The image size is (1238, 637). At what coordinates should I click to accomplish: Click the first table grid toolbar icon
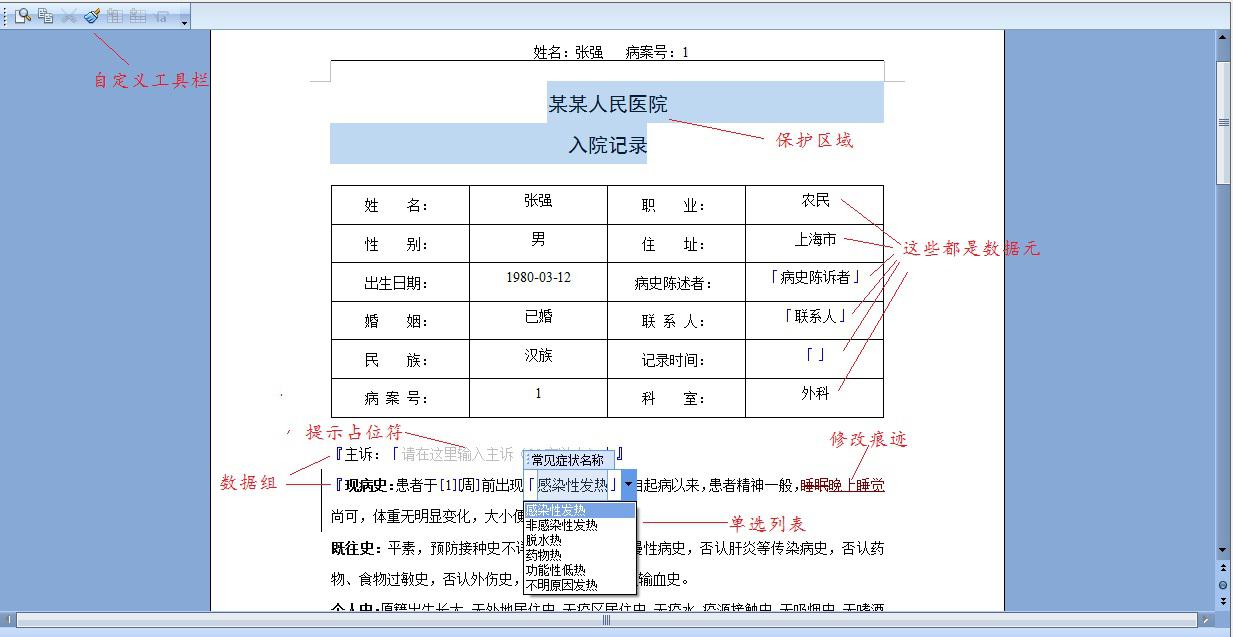[x=115, y=16]
